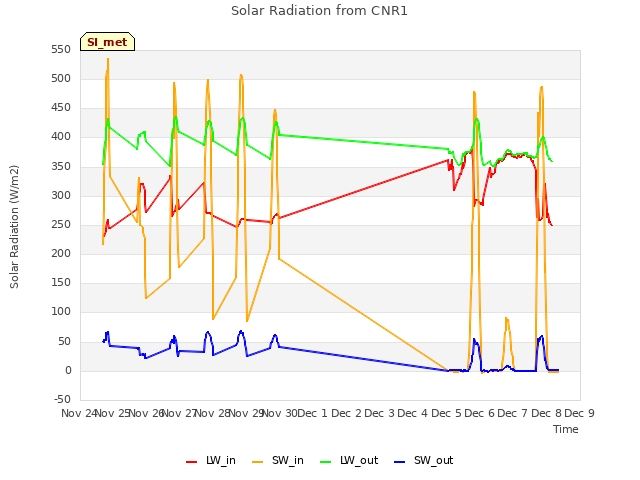Image resolution: width=640 pixels, height=480 pixels.
Task: Click the Dec 6 x-axis date label
Action: pyautogui.click(x=480, y=413)
